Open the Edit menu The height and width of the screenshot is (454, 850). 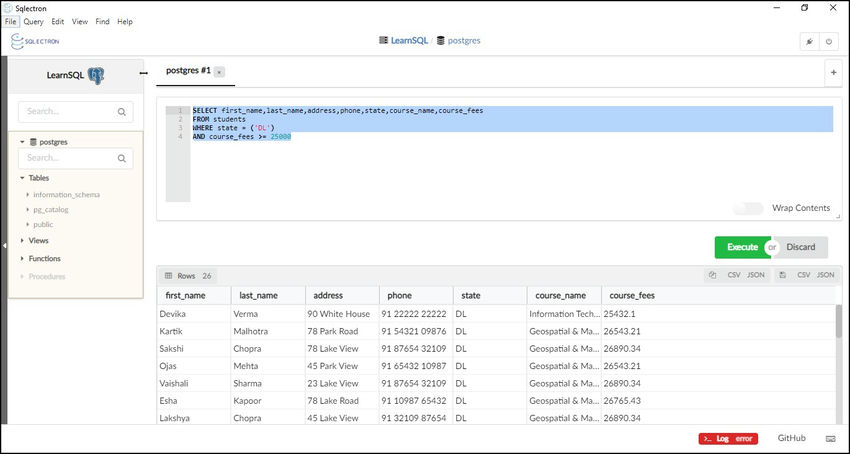(57, 22)
